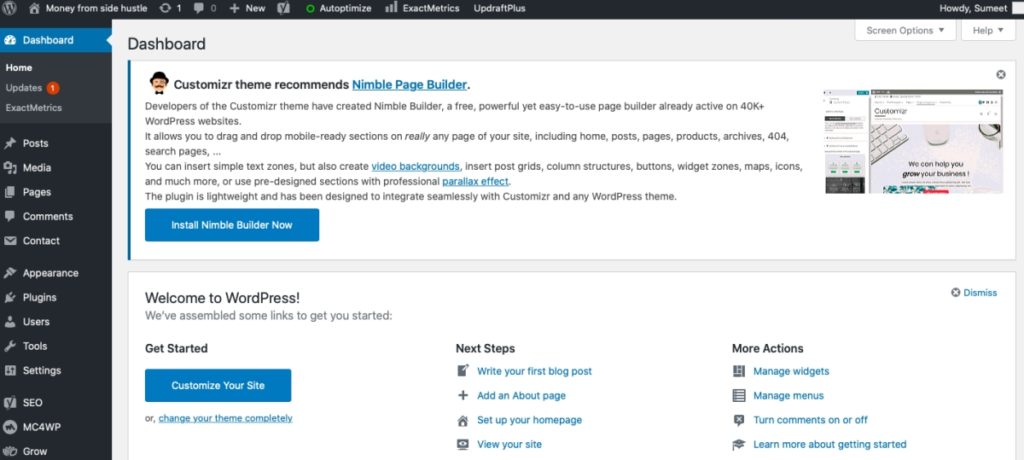
Task: Click Manage menus link
Action: [x=788, y=396]
